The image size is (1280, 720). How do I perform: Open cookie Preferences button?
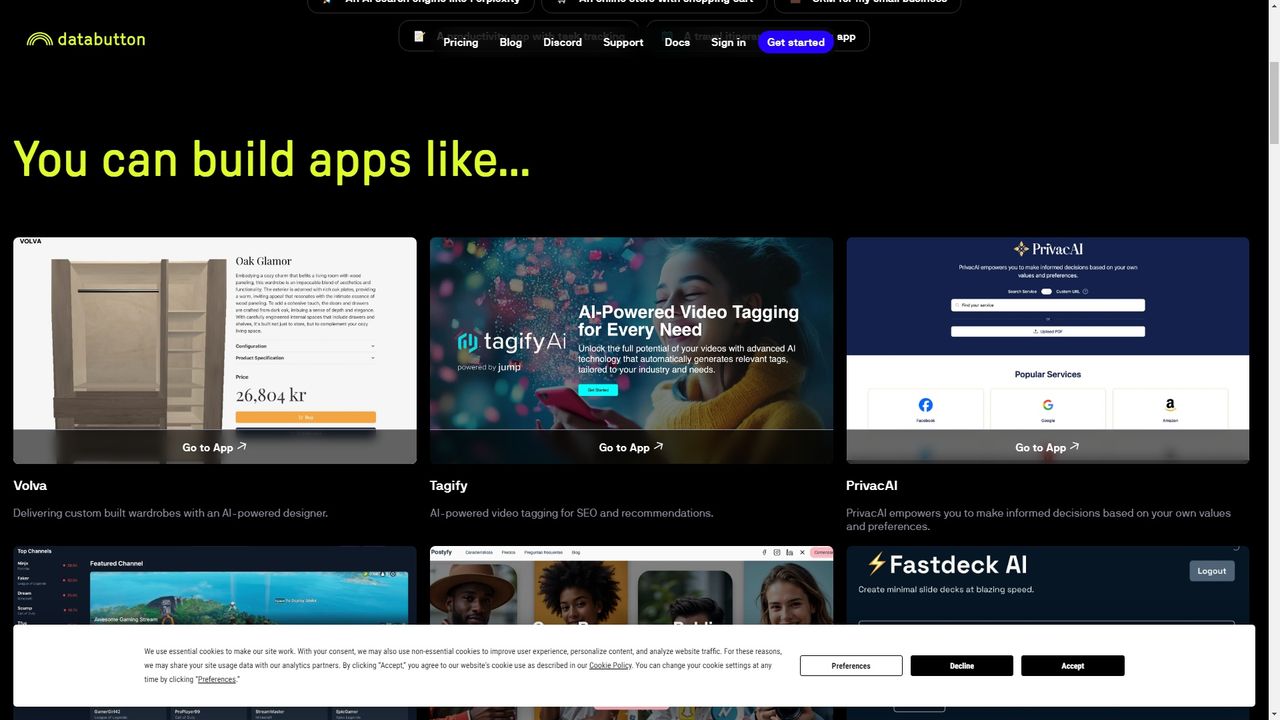851,666
